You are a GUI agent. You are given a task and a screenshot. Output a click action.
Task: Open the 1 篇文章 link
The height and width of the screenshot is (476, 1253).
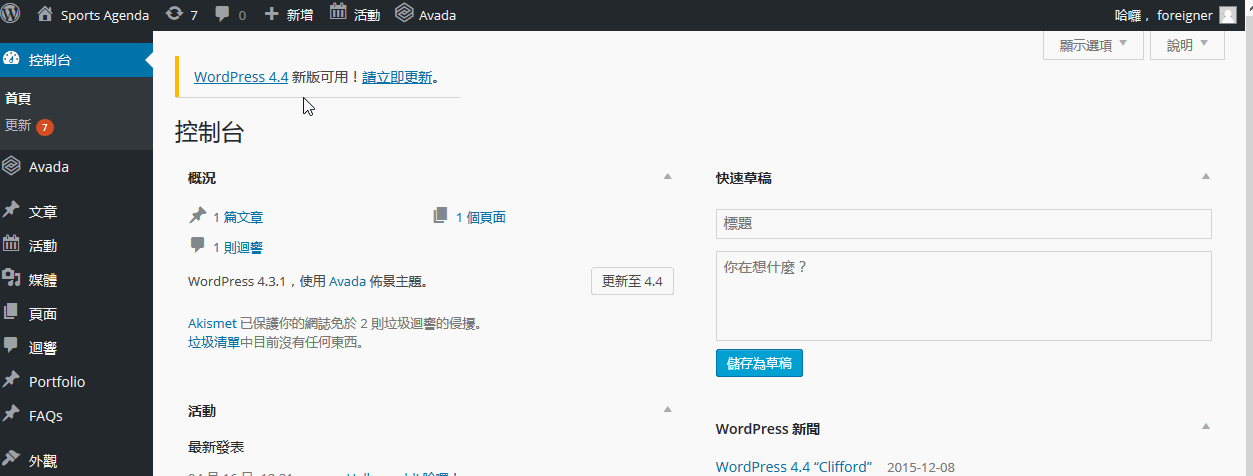click(x=238, y=217)
